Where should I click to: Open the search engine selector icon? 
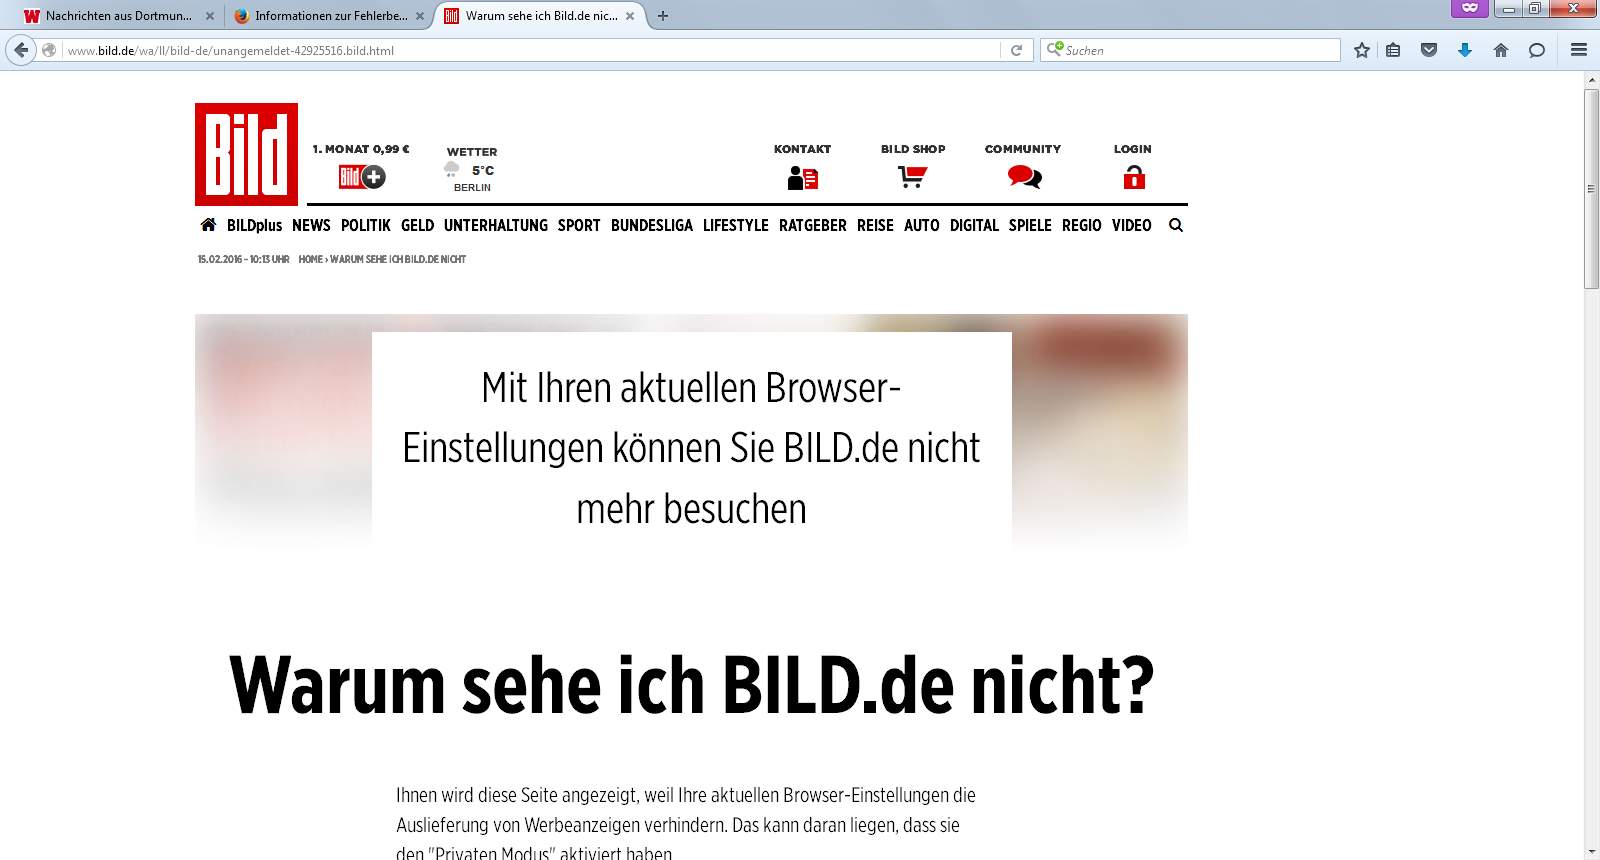point(1054,49)
